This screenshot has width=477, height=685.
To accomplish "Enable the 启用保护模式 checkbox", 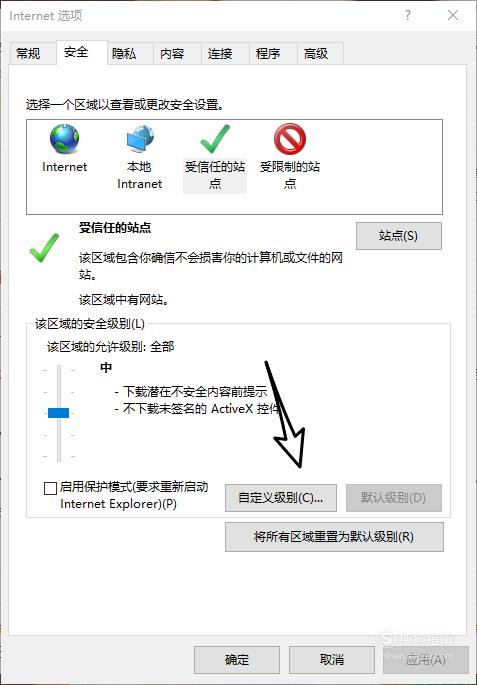I will pos(50,488).
